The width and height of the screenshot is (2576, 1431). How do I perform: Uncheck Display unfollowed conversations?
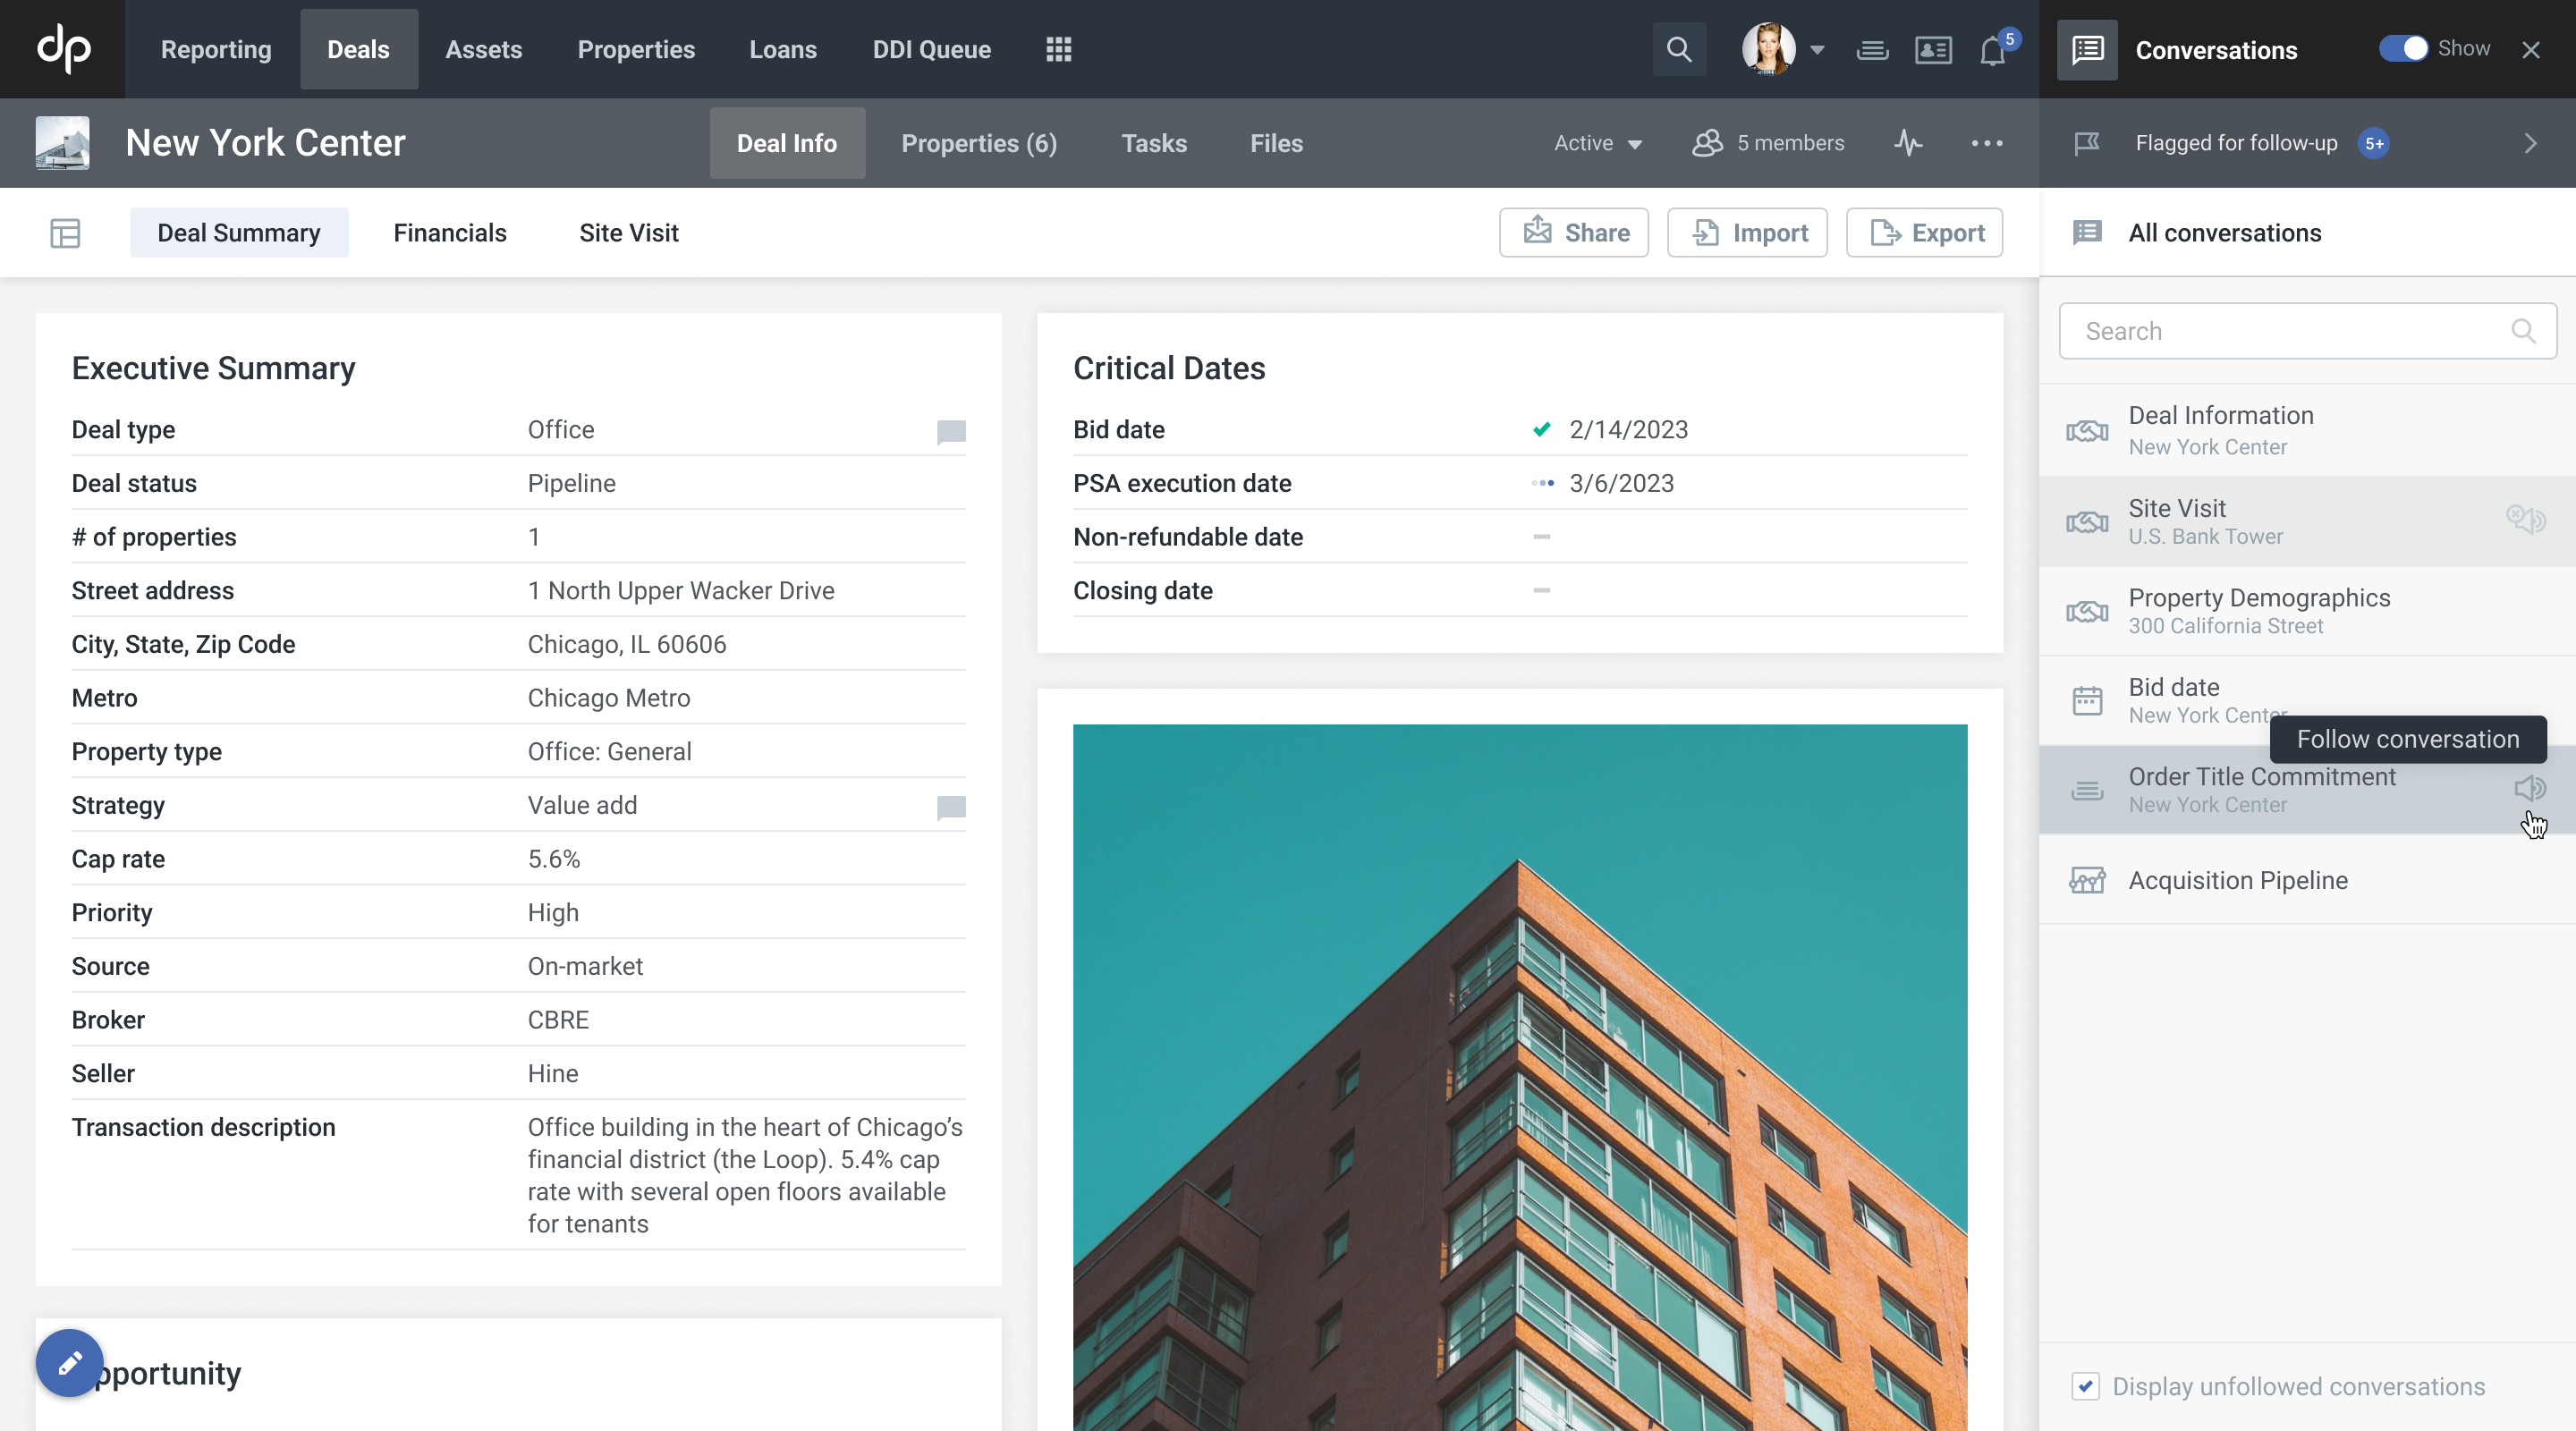(2085, 1386)
